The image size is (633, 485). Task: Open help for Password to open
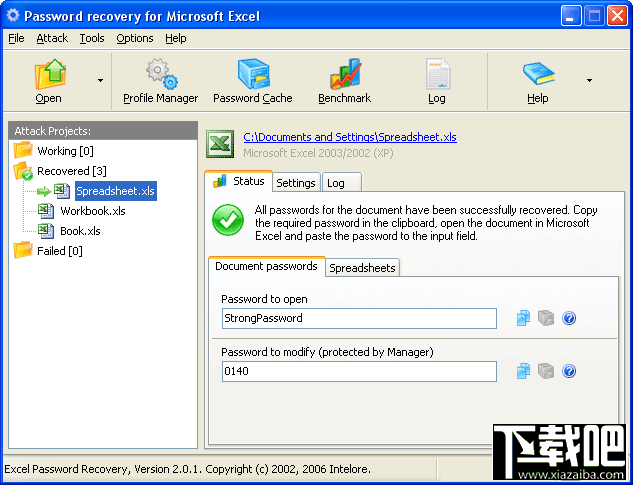(569, 318)
